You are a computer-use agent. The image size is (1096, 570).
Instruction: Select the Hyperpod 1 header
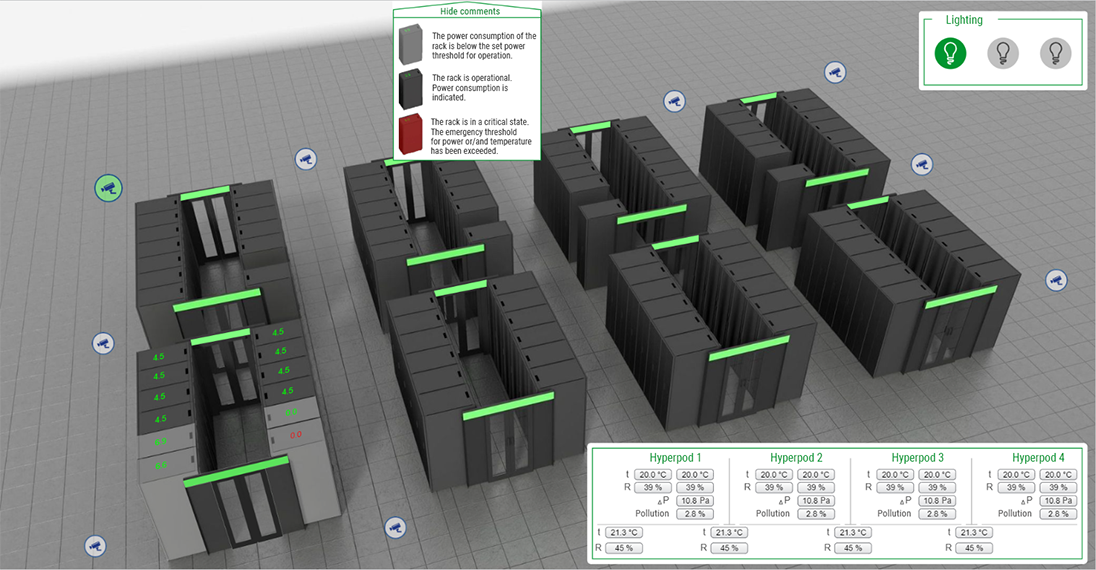pyautogui.click(x=675, y=458)
